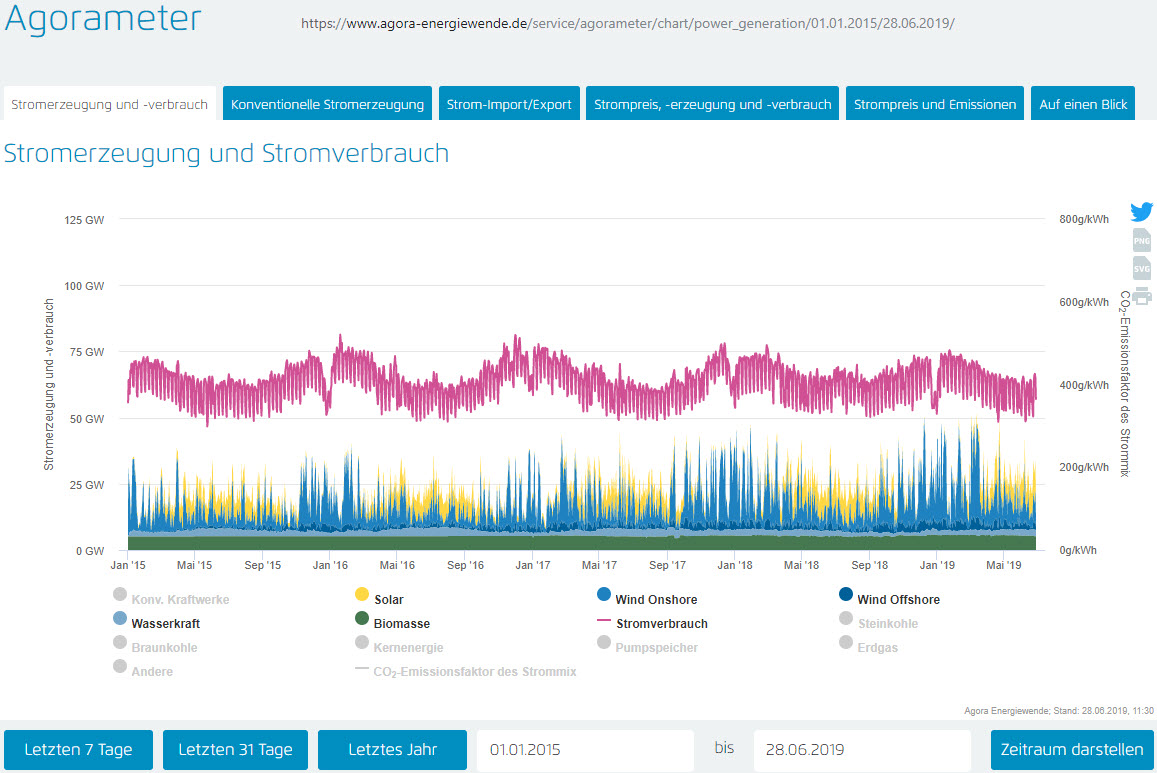Click start date field 01.01.2015
Screen dimensions: 1157x773
click(585, 750)
